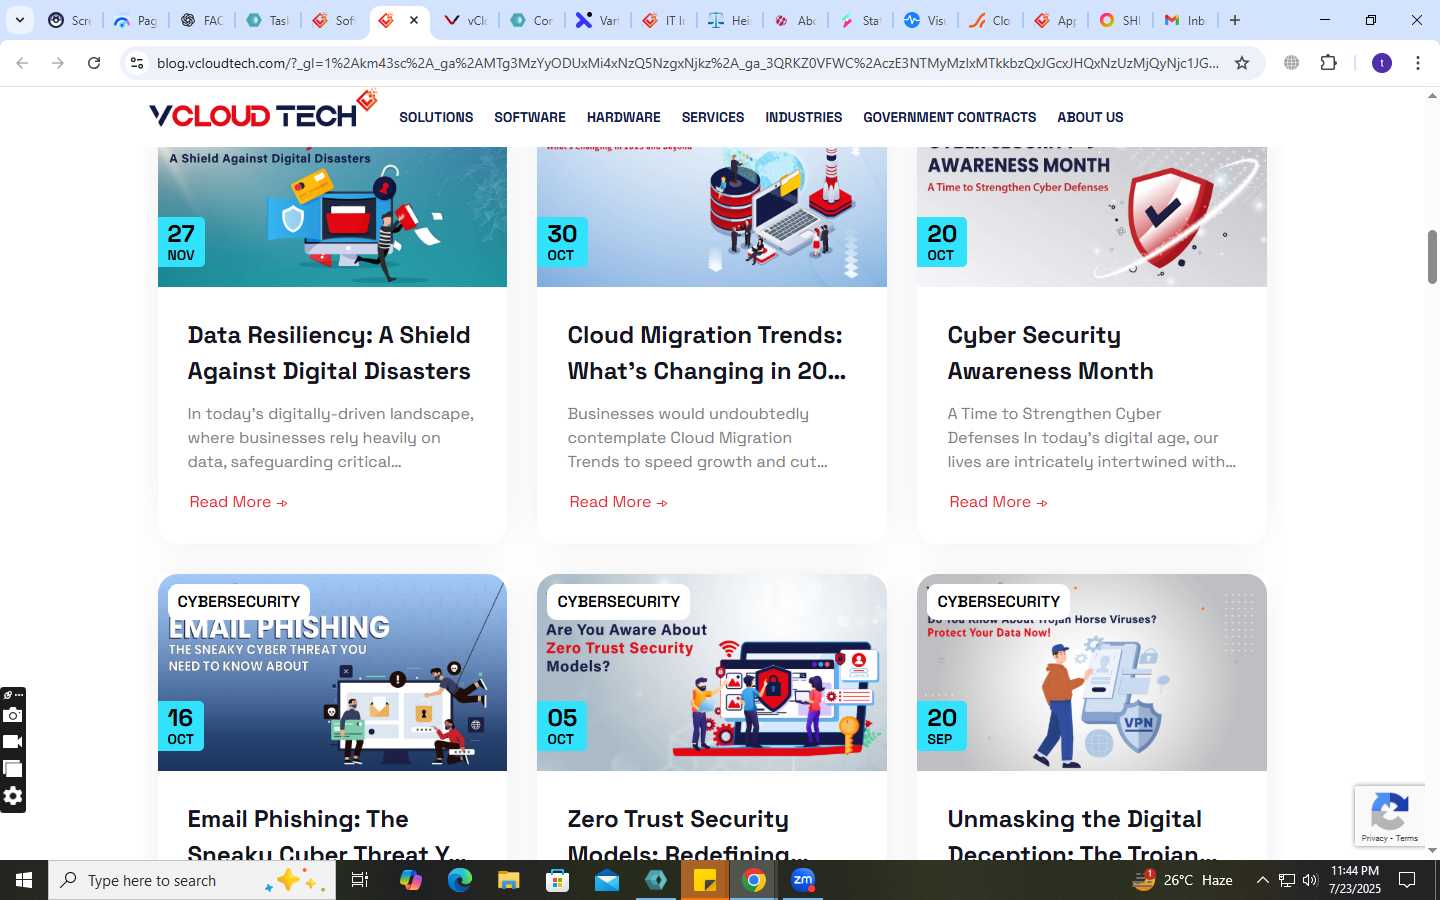Open Chrome three-dot menu

point(1418,63)
